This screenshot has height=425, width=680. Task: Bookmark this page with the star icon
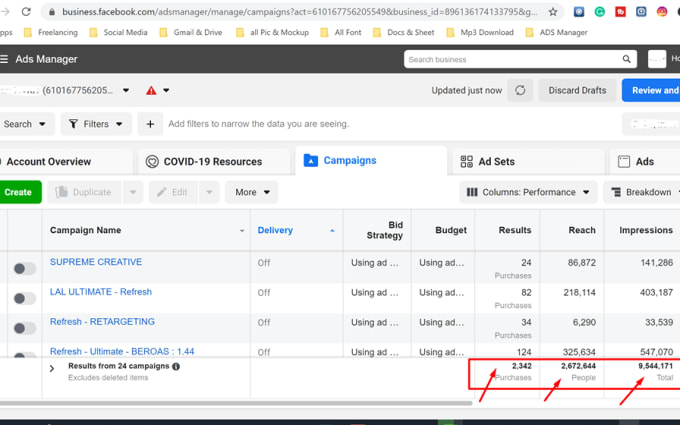coord(553,12)
